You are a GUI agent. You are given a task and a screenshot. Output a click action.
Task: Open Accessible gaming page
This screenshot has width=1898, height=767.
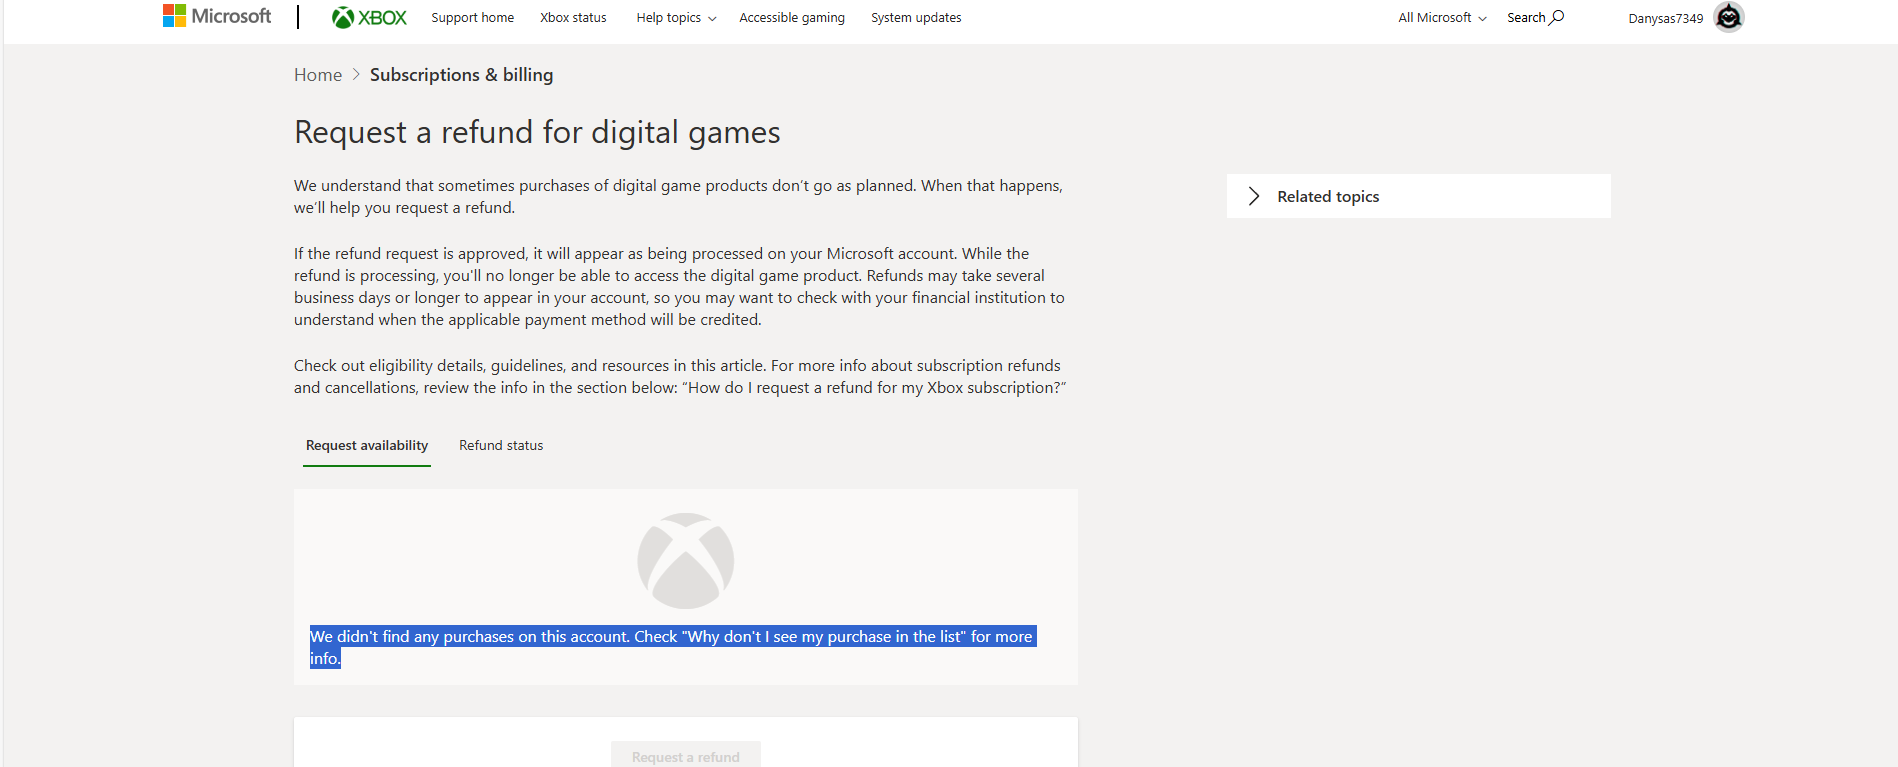(x=792, y=17)
